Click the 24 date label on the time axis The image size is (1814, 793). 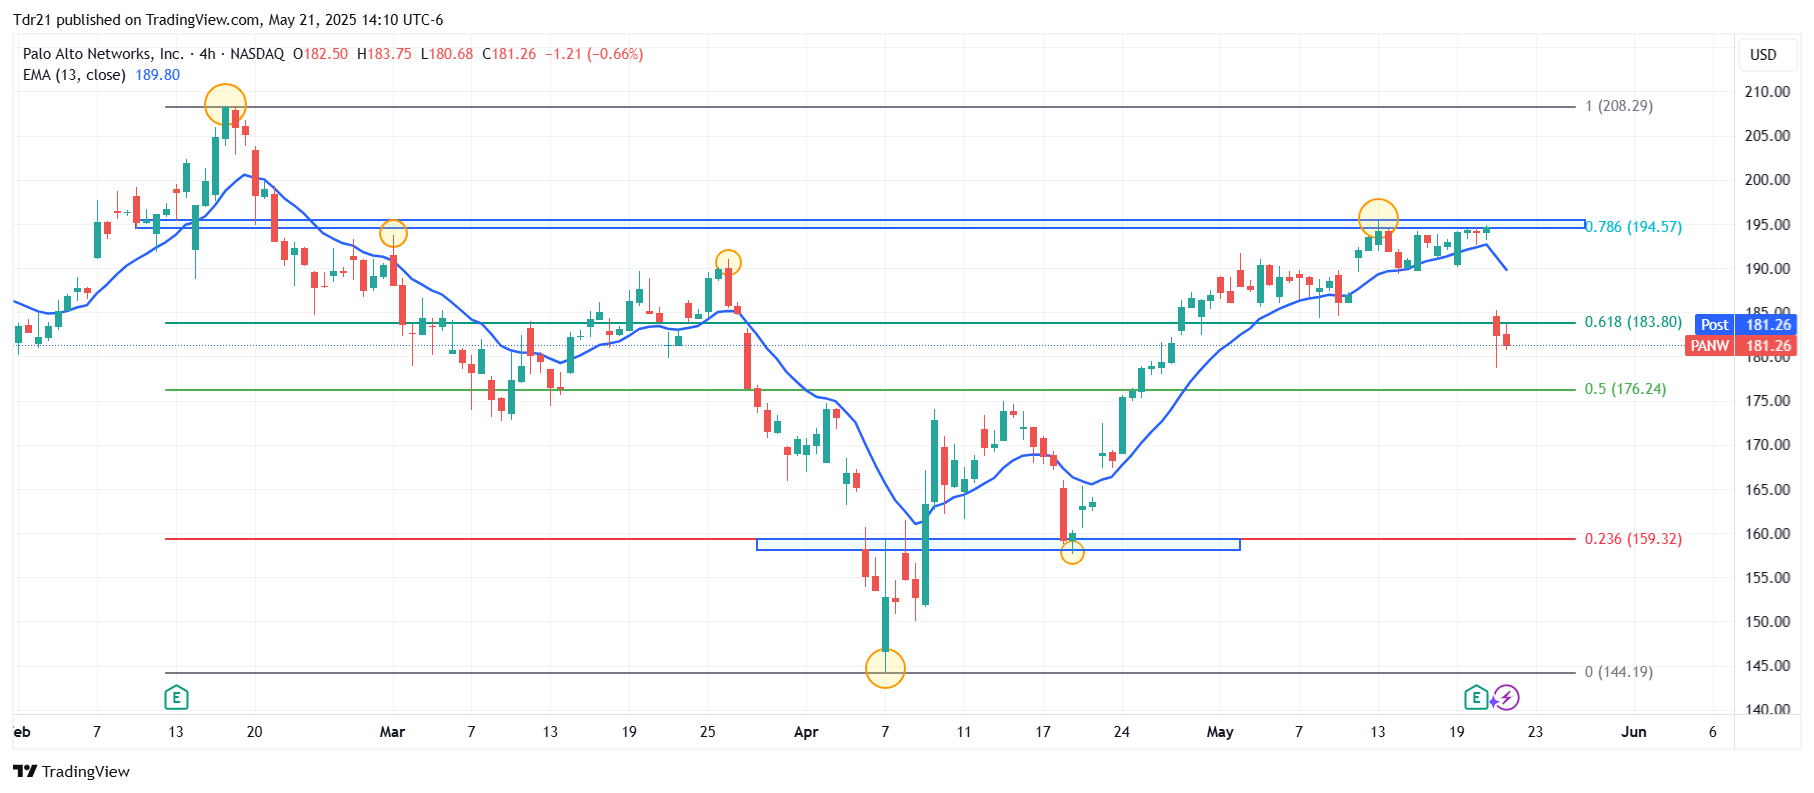coord(1122,732)
